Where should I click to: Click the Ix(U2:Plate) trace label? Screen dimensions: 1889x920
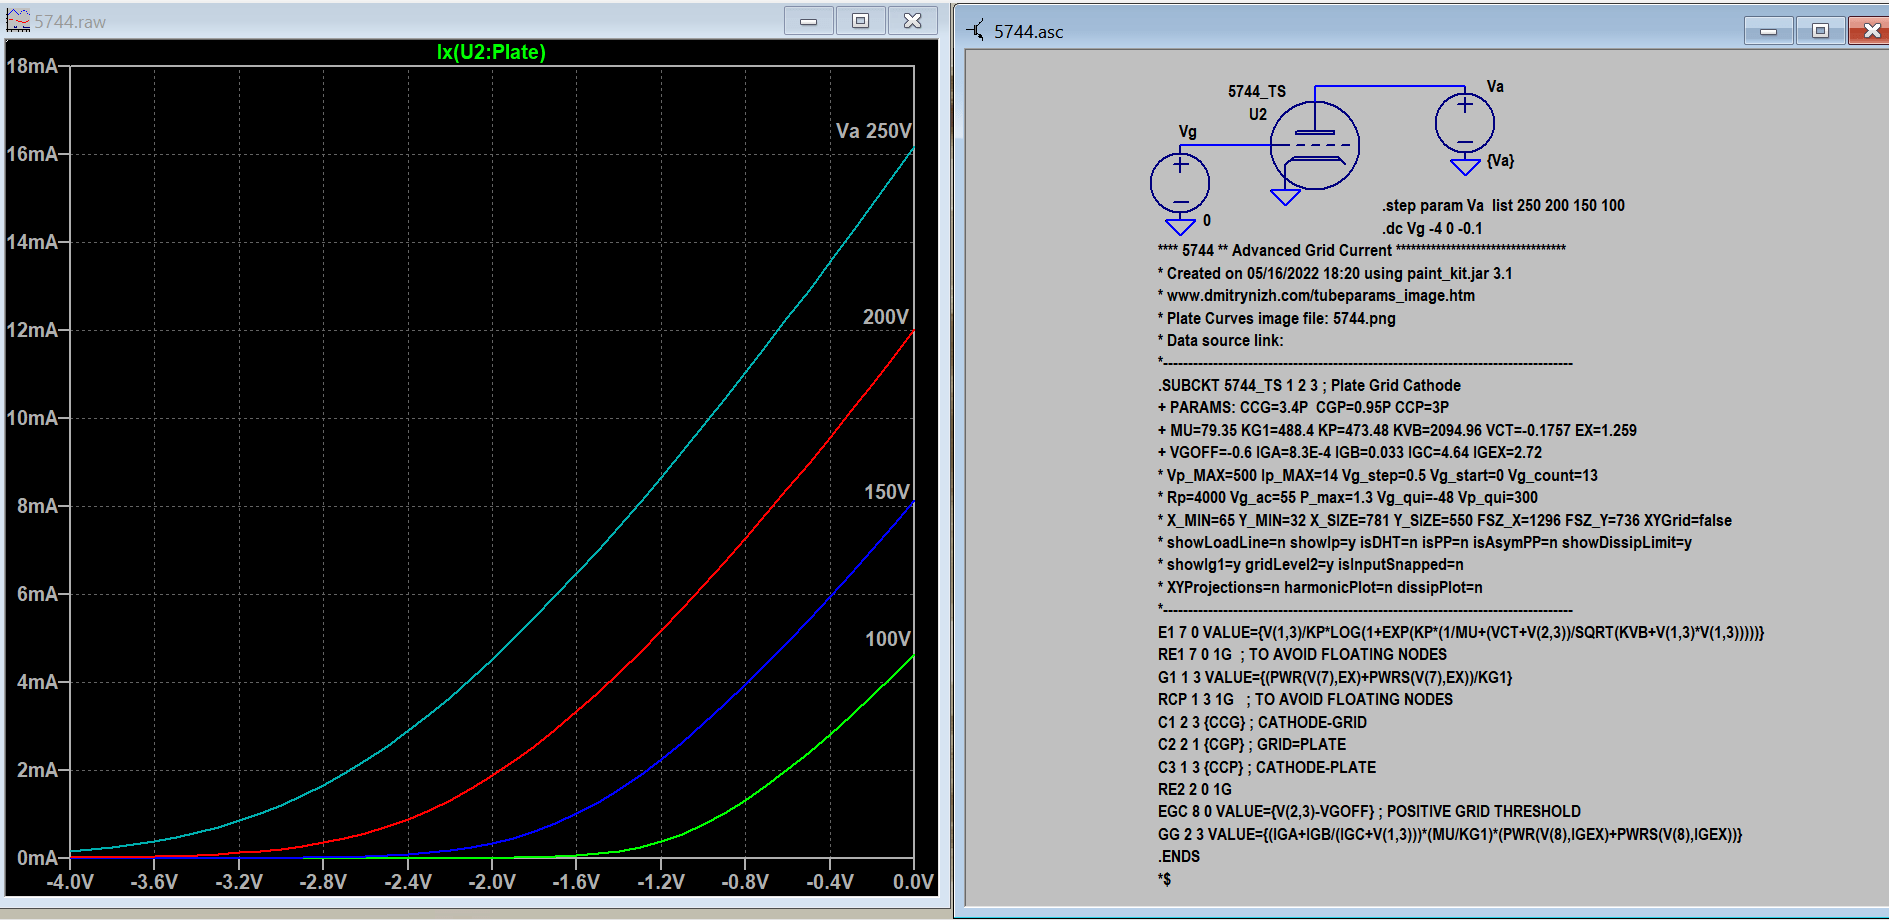491,52
